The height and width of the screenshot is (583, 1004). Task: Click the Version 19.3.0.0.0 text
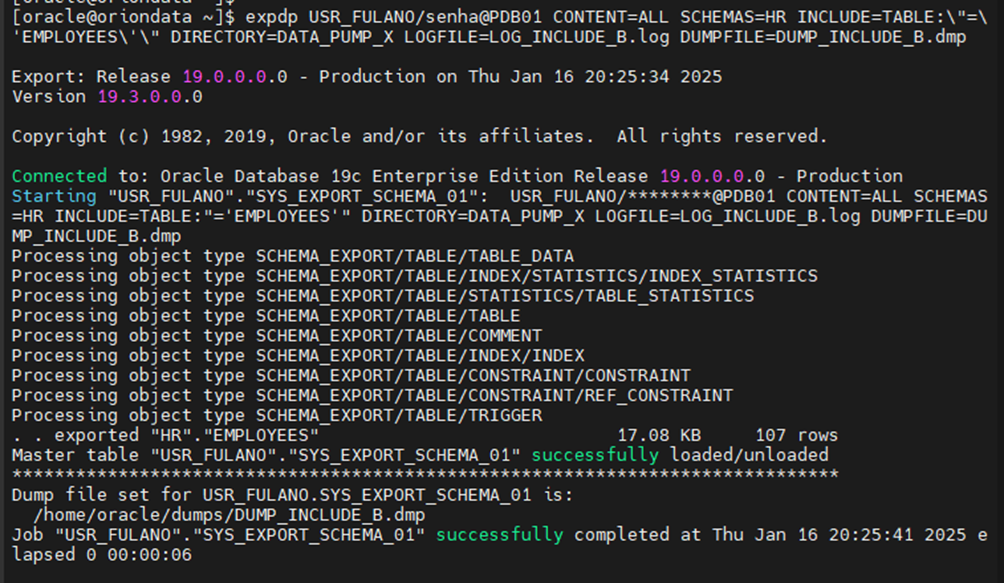tap(107, 97)
